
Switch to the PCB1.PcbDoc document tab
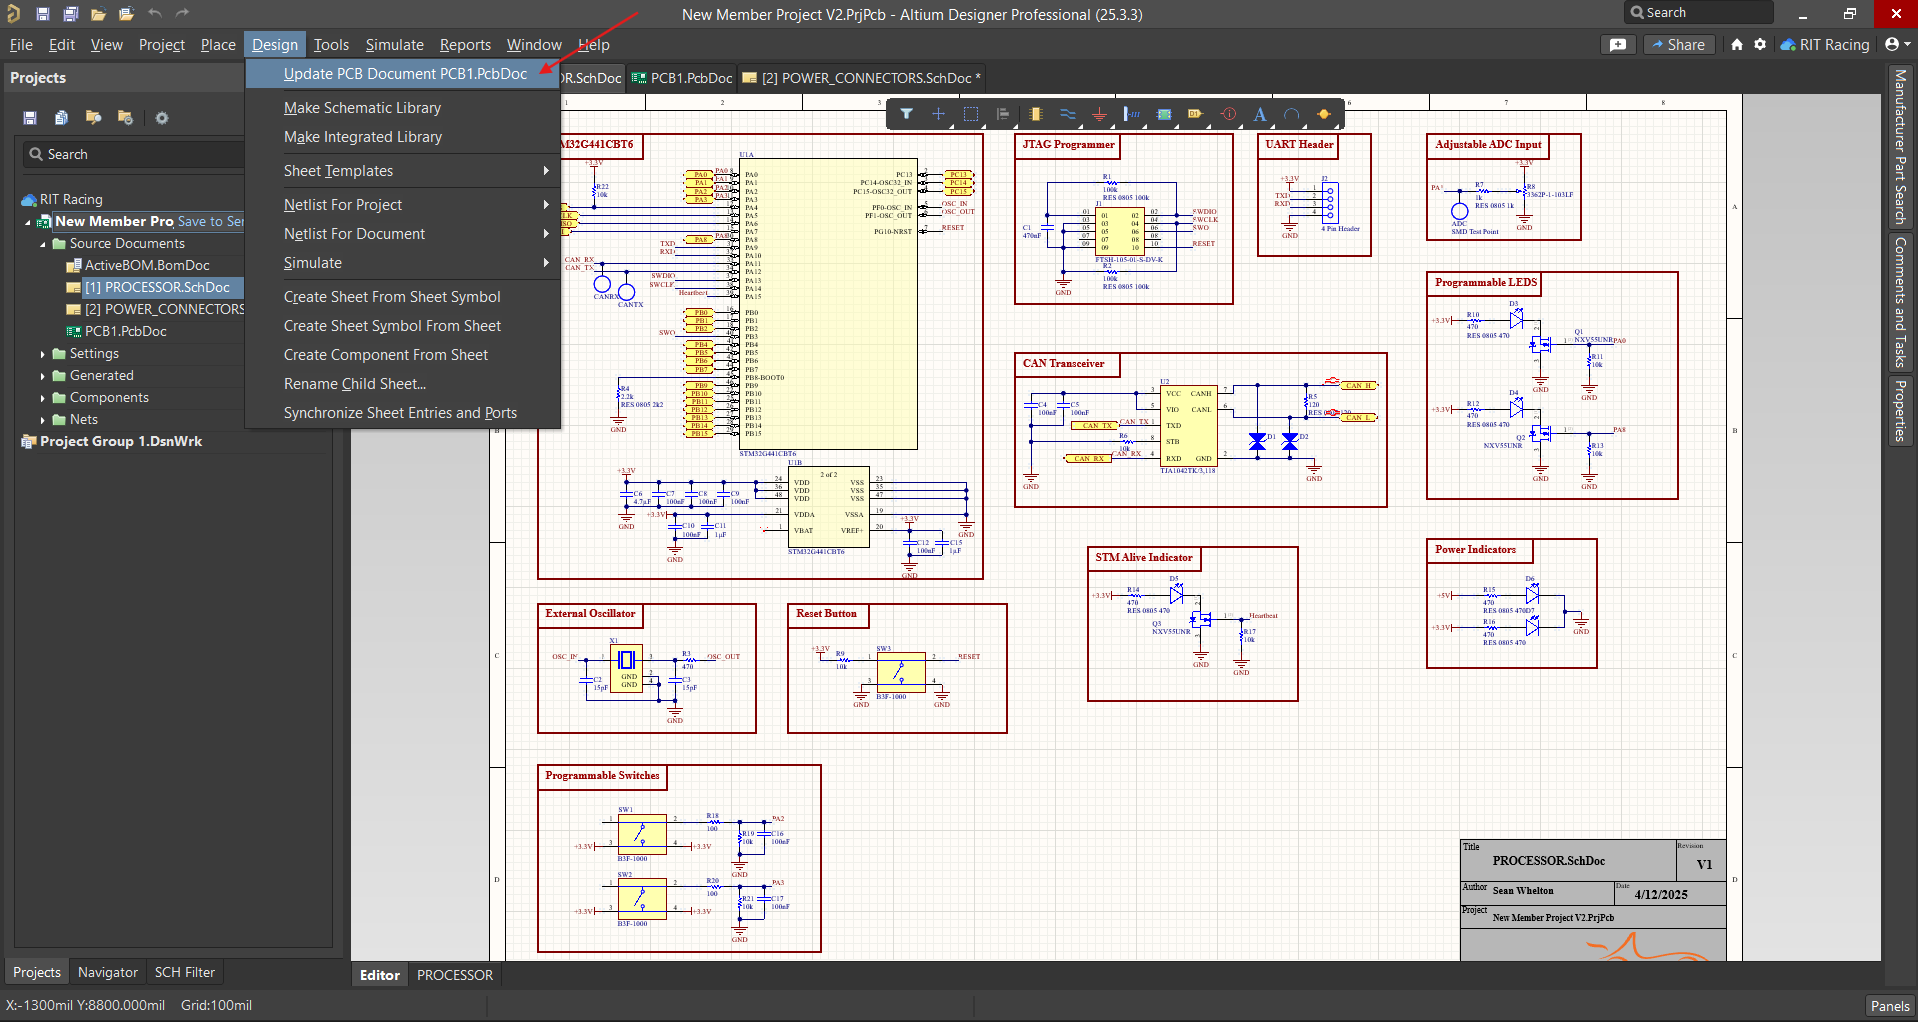tap(682, 78)
